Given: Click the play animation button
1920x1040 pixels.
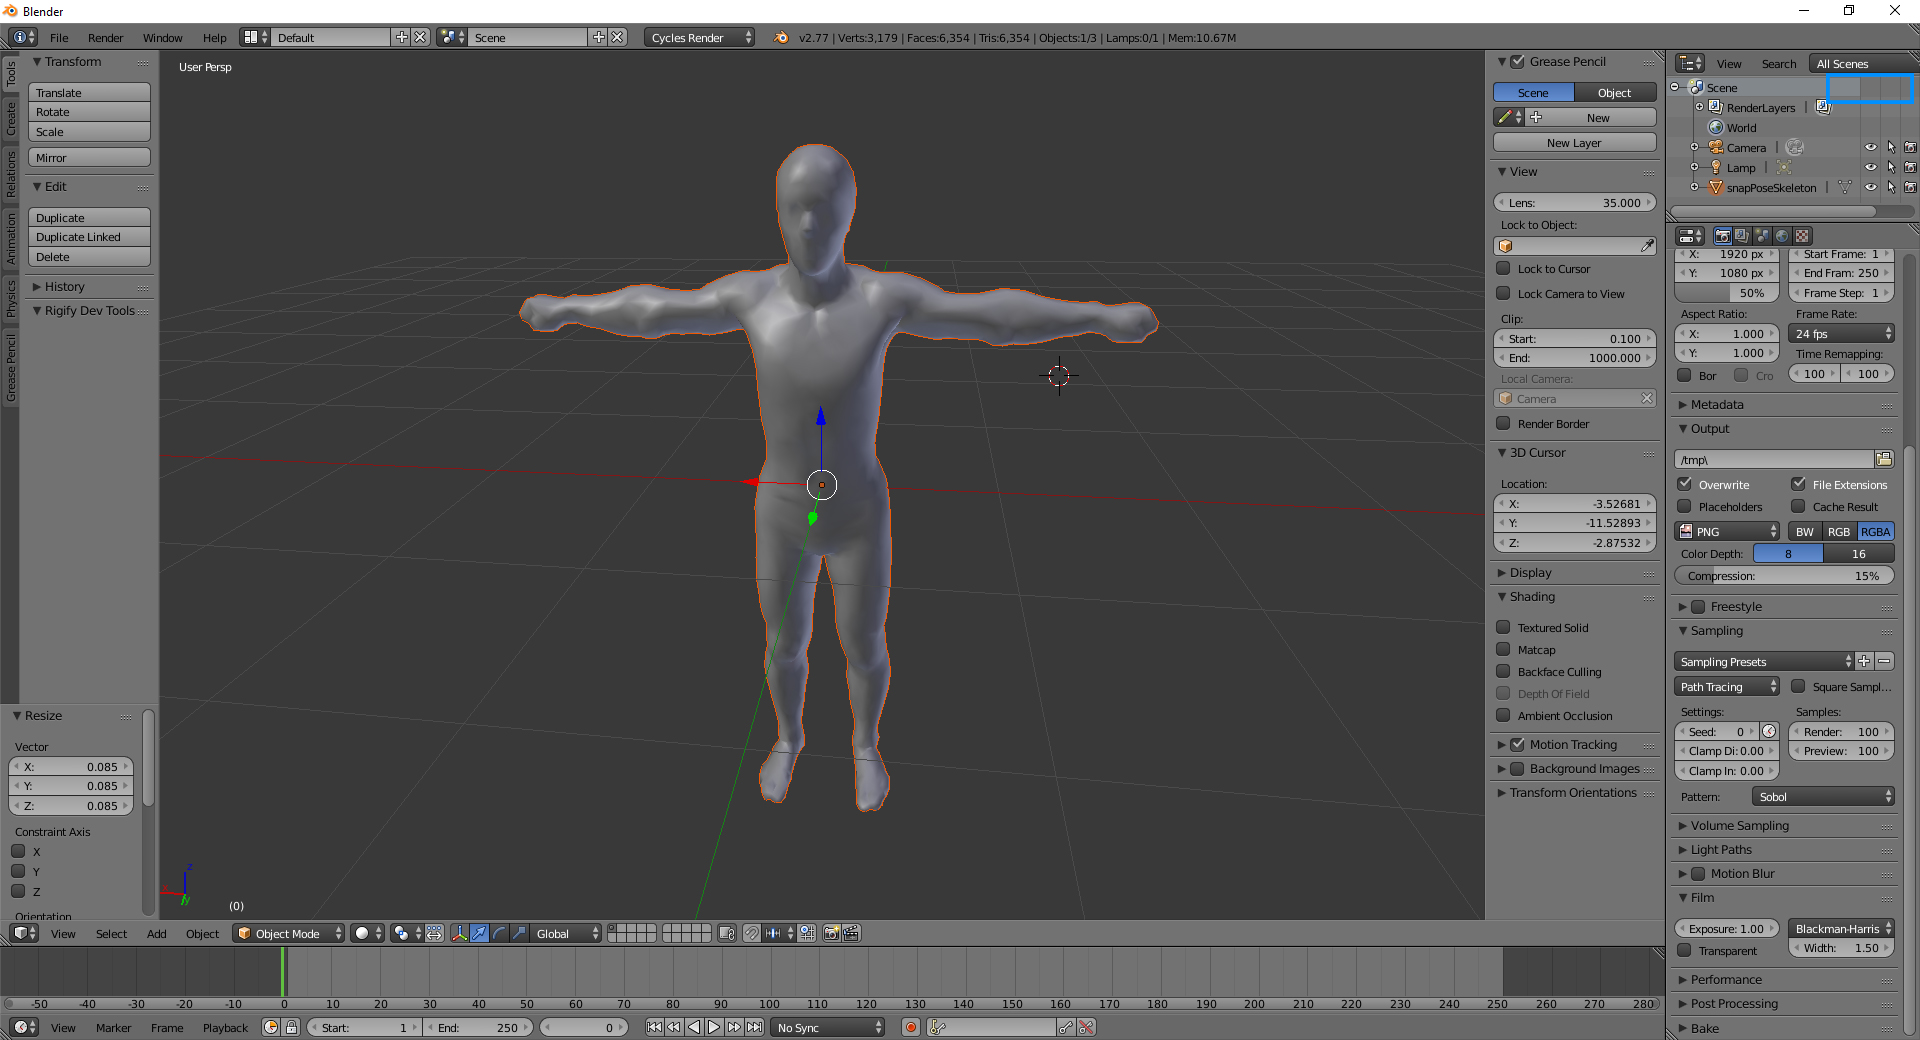Looking at the screenshot, I should coord(714,1027).
